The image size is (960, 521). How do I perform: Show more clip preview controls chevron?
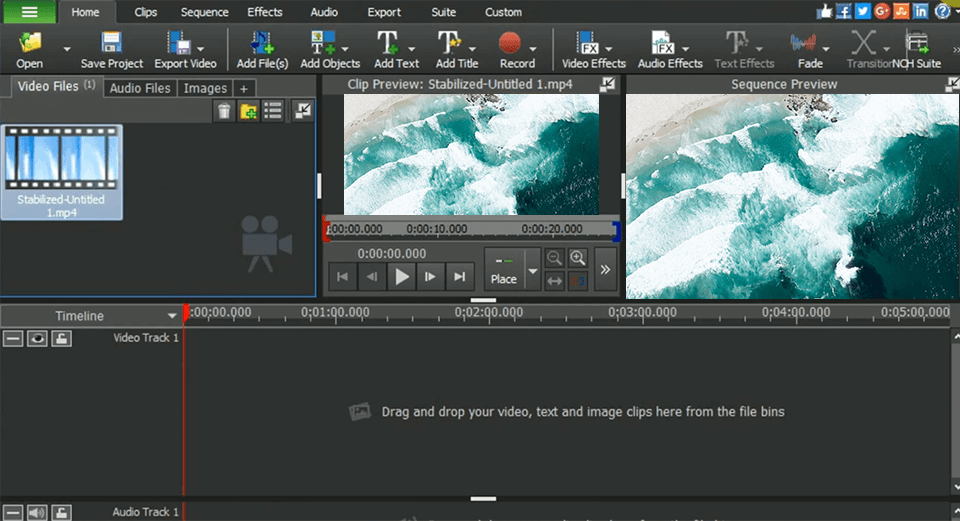click(x=605, y=269)
